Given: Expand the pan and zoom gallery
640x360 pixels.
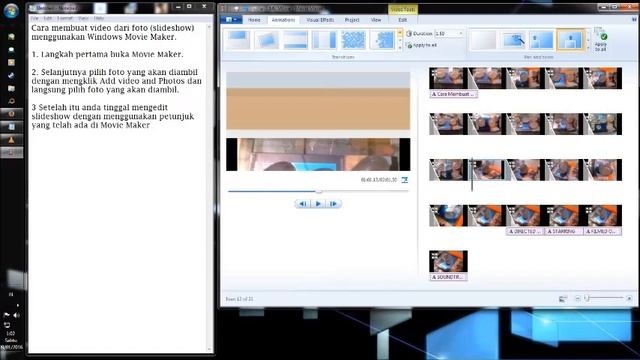Looking at the screenshot, I should (x=588, y=48).
